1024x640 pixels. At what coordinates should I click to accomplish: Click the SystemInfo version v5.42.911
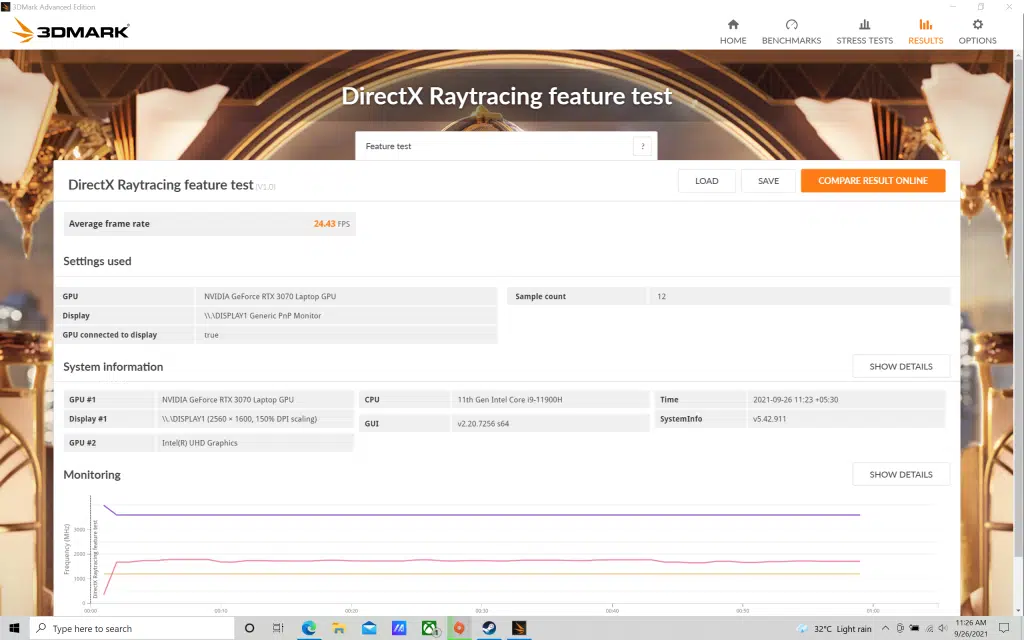[x=769, y=419]
